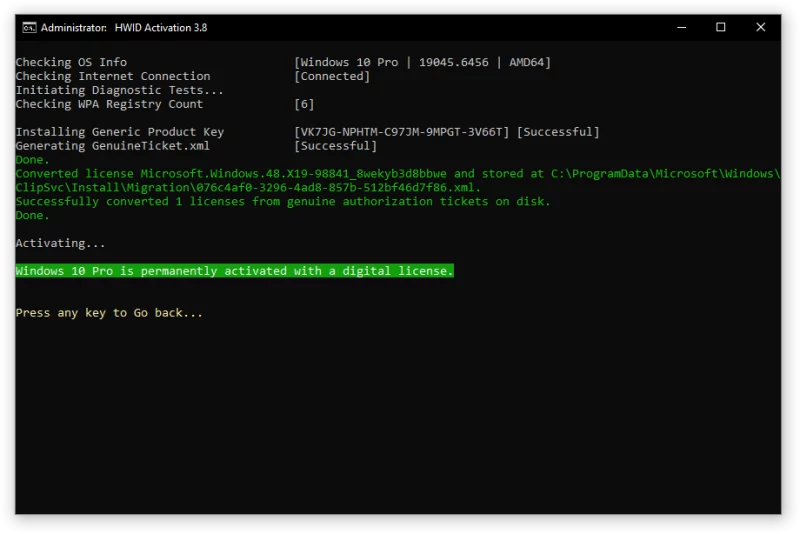Click the 'Installing Generic Product Key' line
Screen dimensions: 800x534
(119, 132)
